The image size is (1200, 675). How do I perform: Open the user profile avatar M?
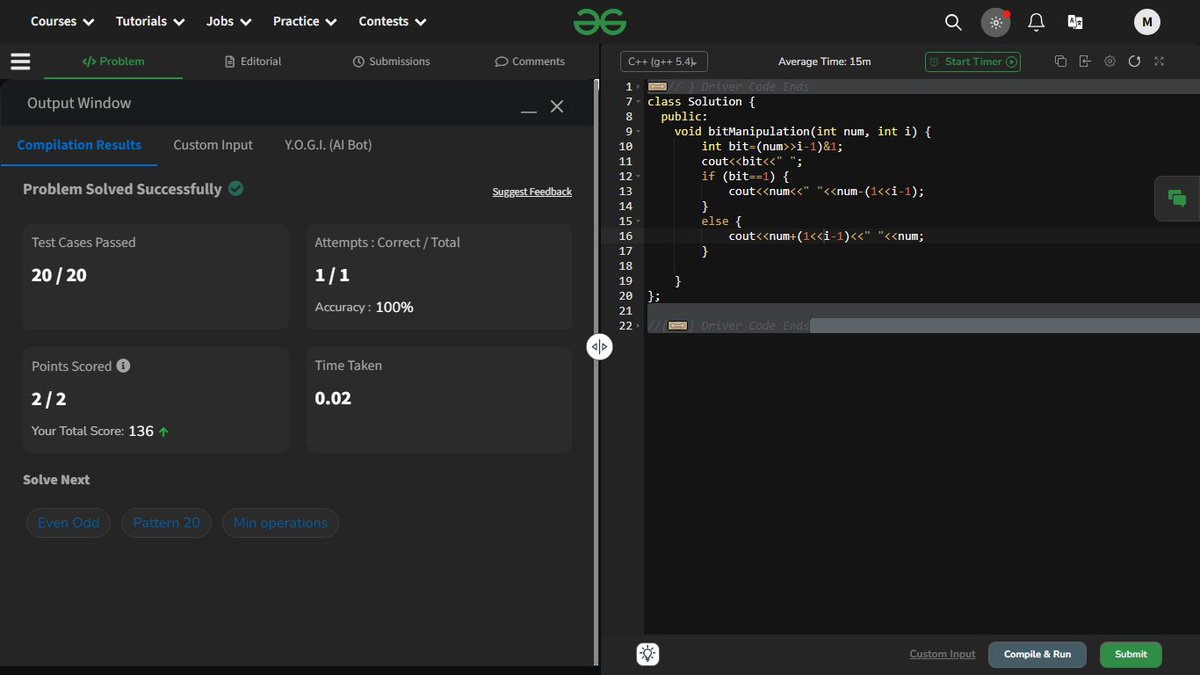tap(1147, 22)
